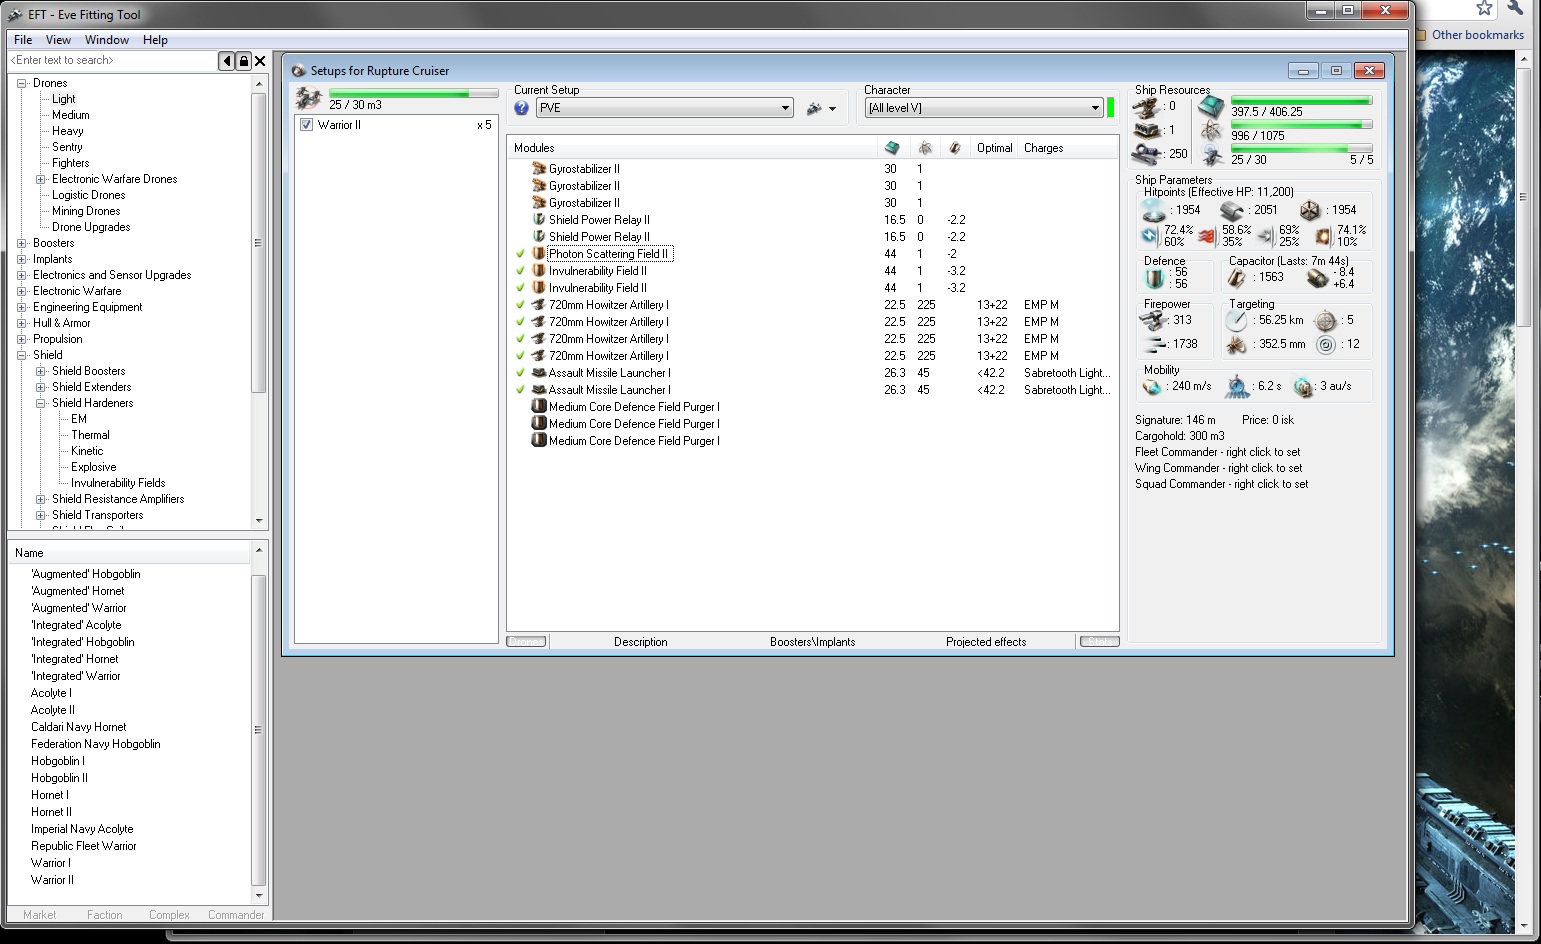Click the turret hardpoints icon in Ship Resources

tap(1146, 106)
